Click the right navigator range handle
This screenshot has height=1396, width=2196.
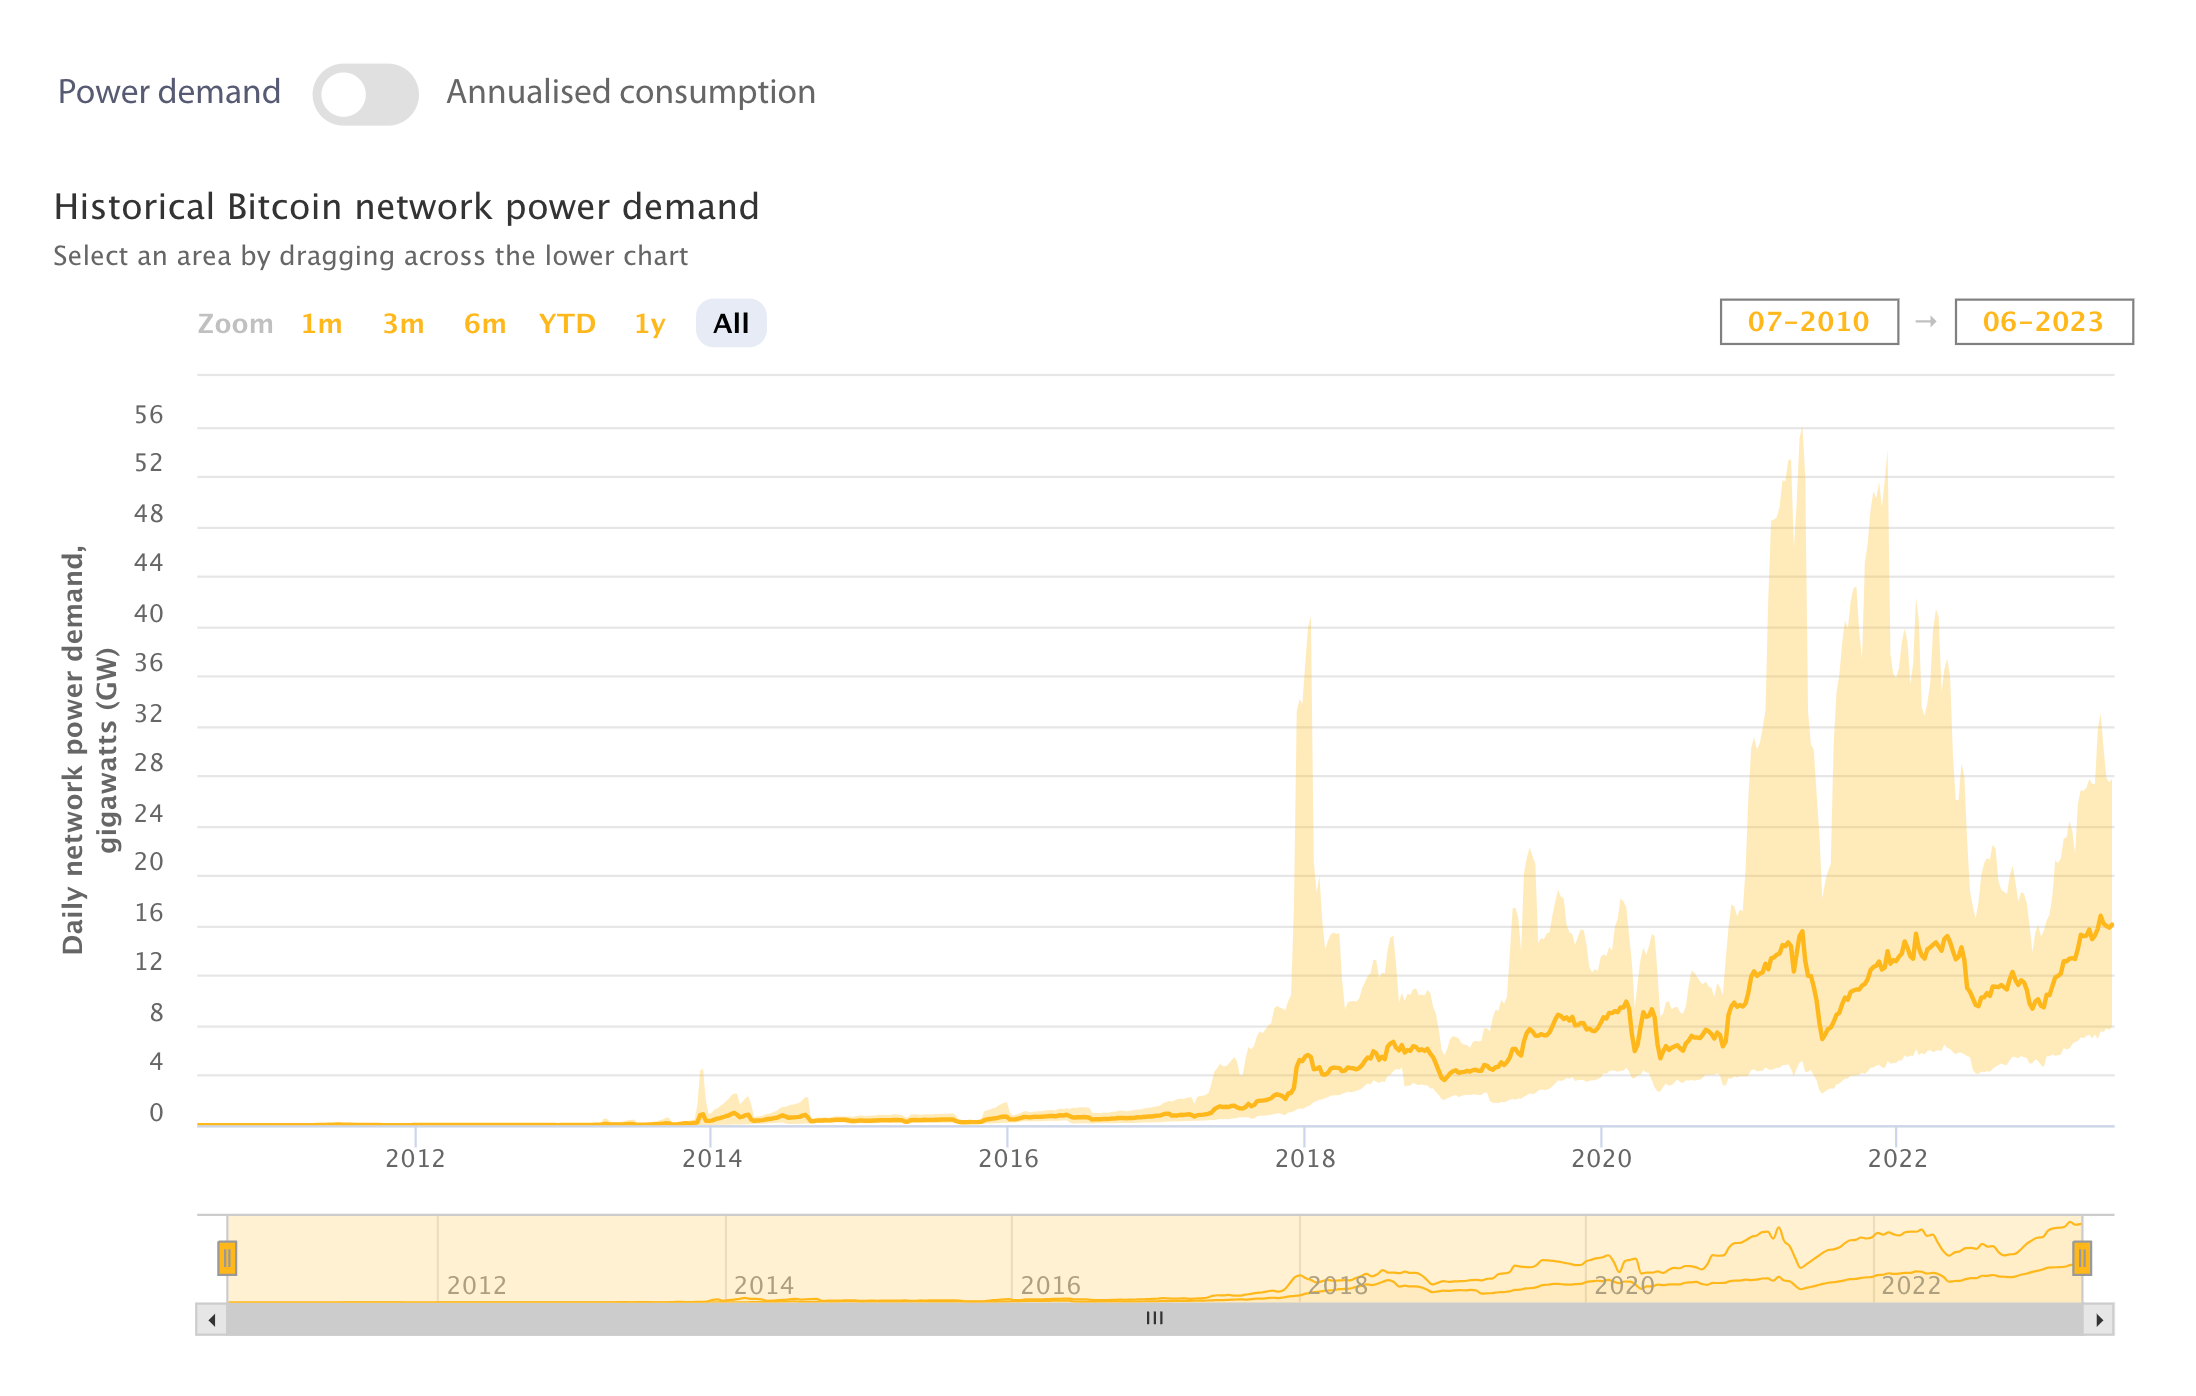click(2081, 1258)
